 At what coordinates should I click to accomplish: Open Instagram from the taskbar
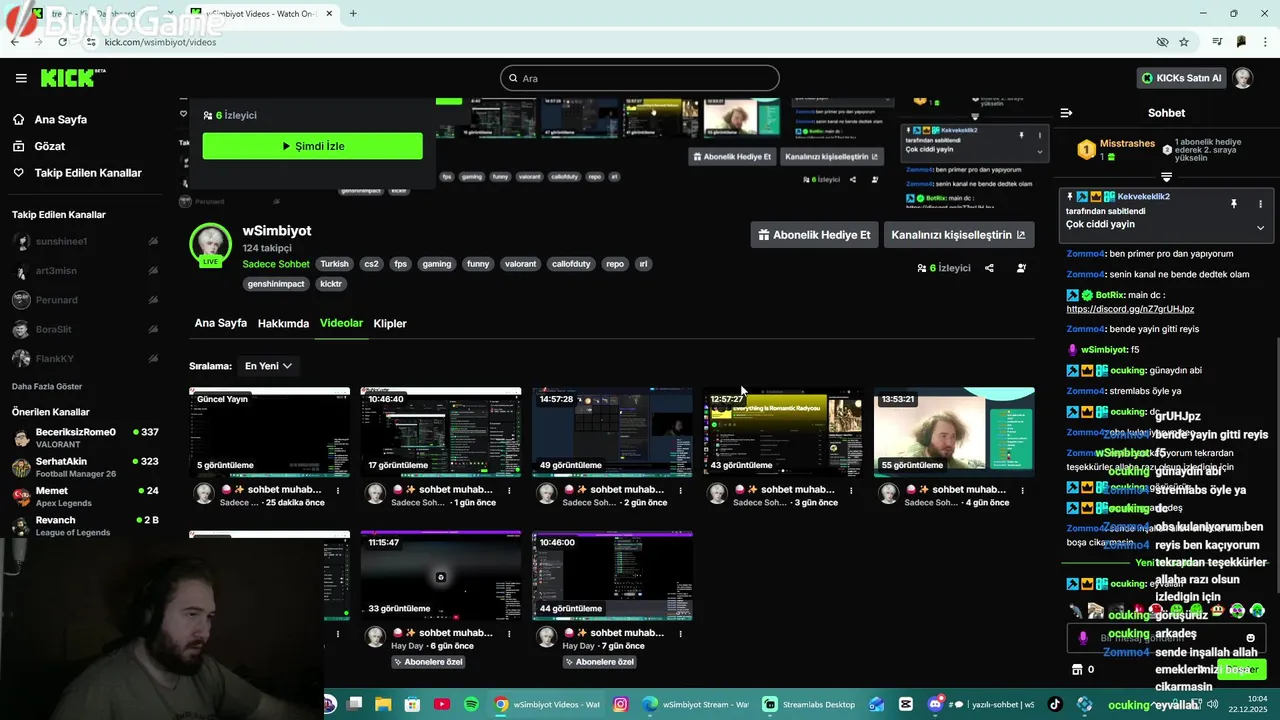coord(620,704)
